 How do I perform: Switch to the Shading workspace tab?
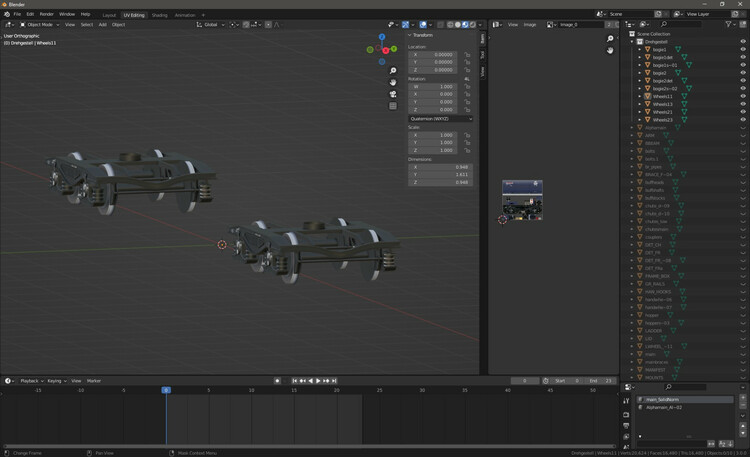(x=160, y=15)
